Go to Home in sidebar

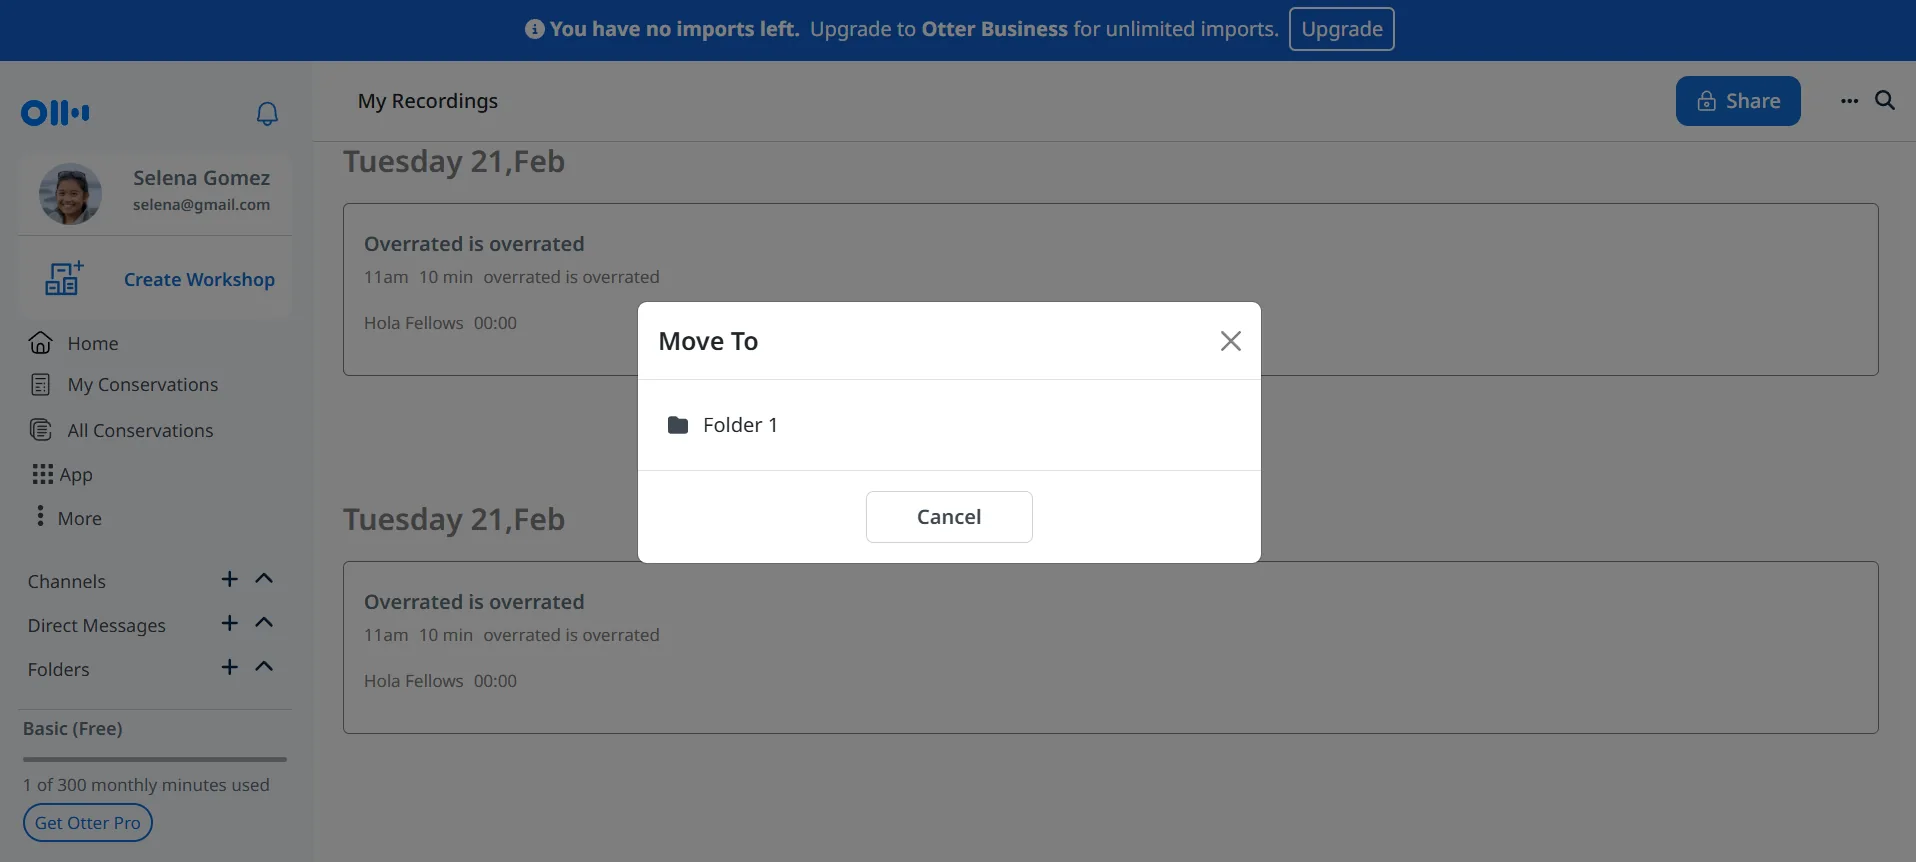[x=92, y=344]
